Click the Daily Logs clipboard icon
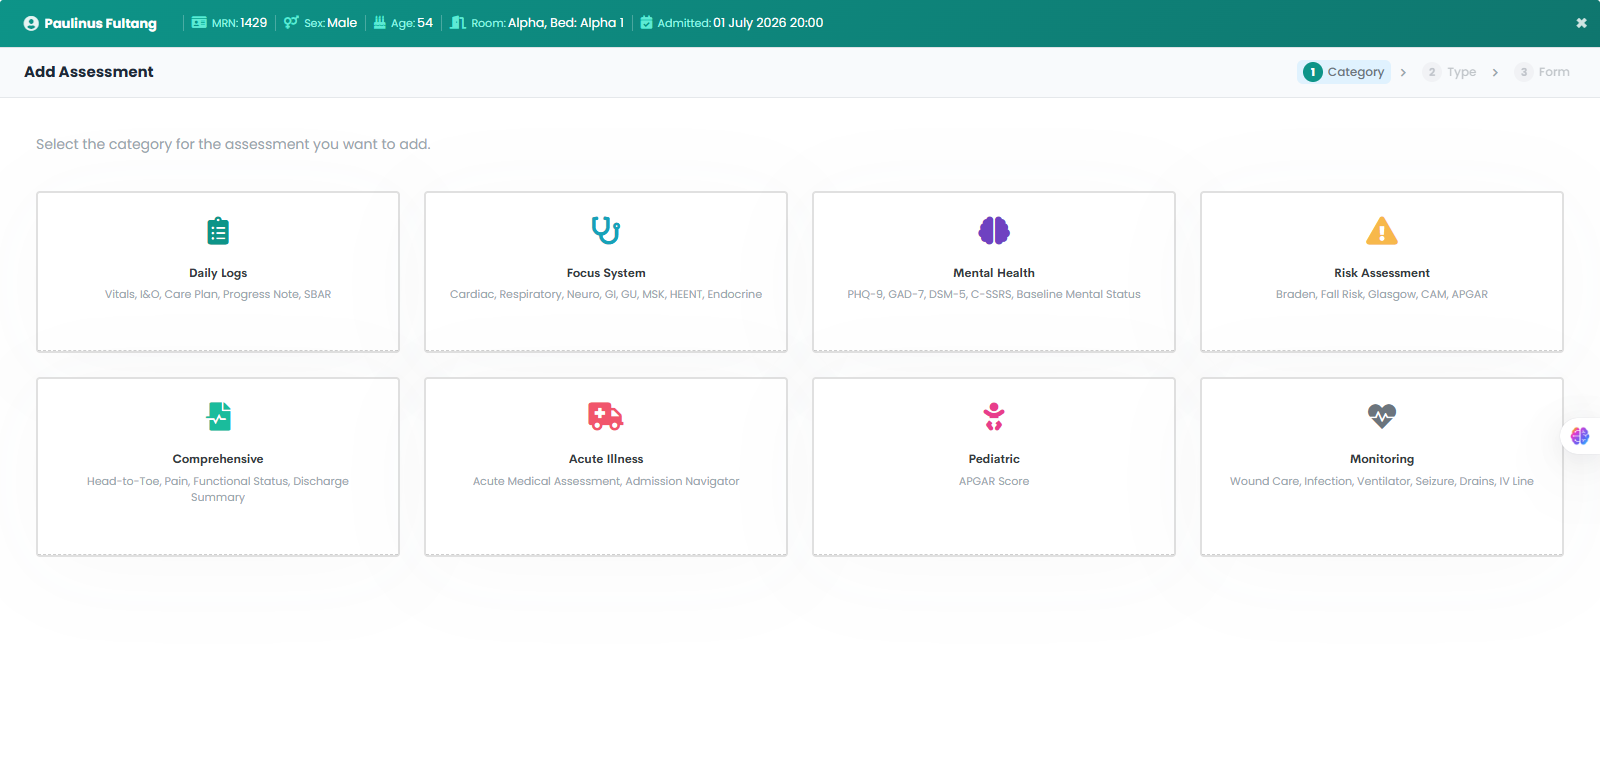This screenshot has height=765, width=1600. pyautogui.click(x=218, y=231)
